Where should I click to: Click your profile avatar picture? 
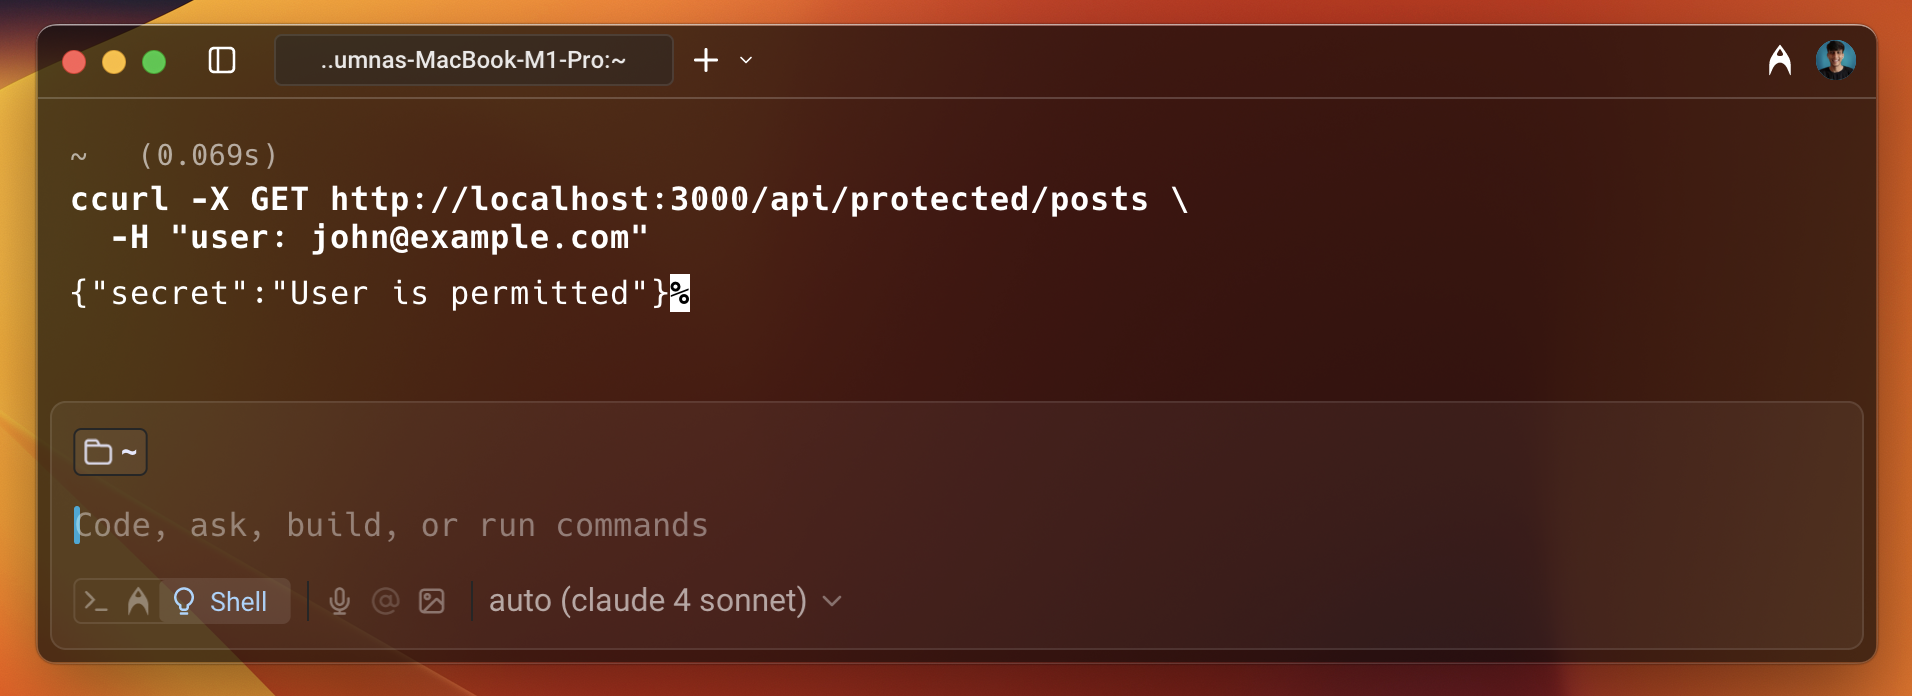[x=1838, y=60]
